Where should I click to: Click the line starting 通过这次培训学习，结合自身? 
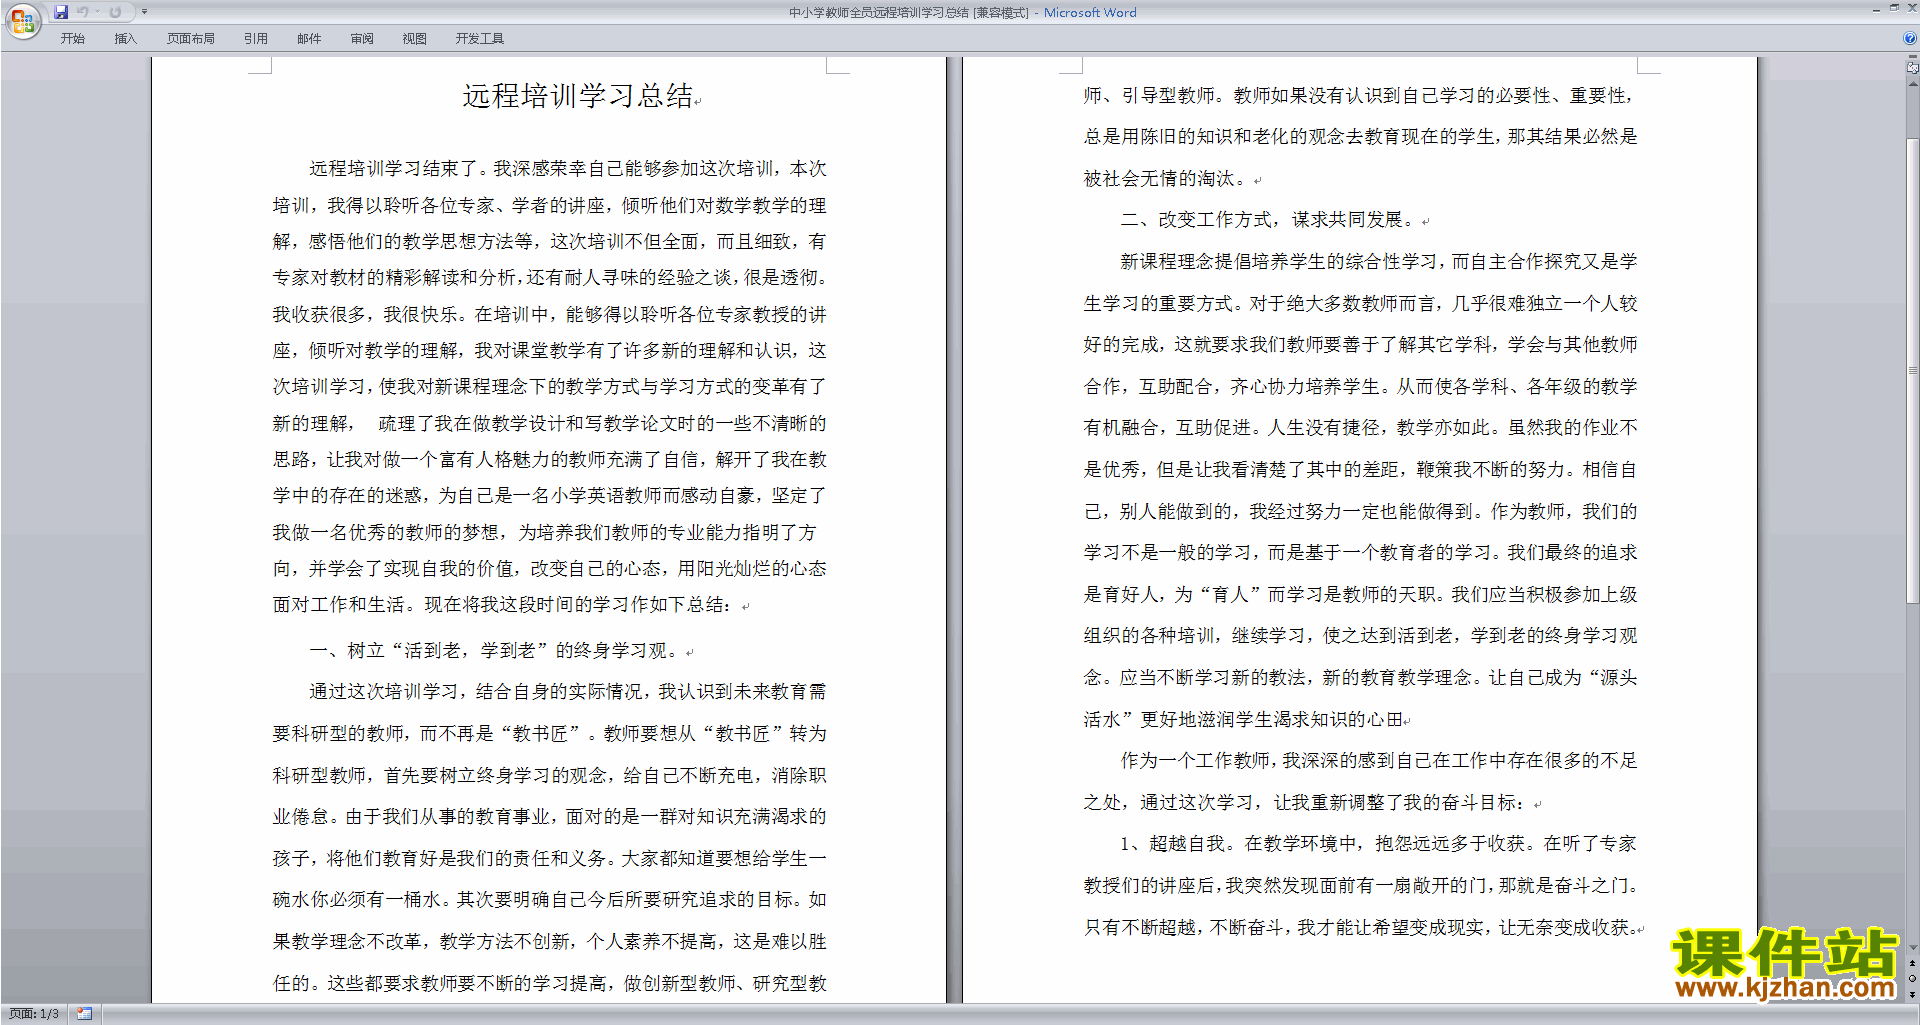568,692
